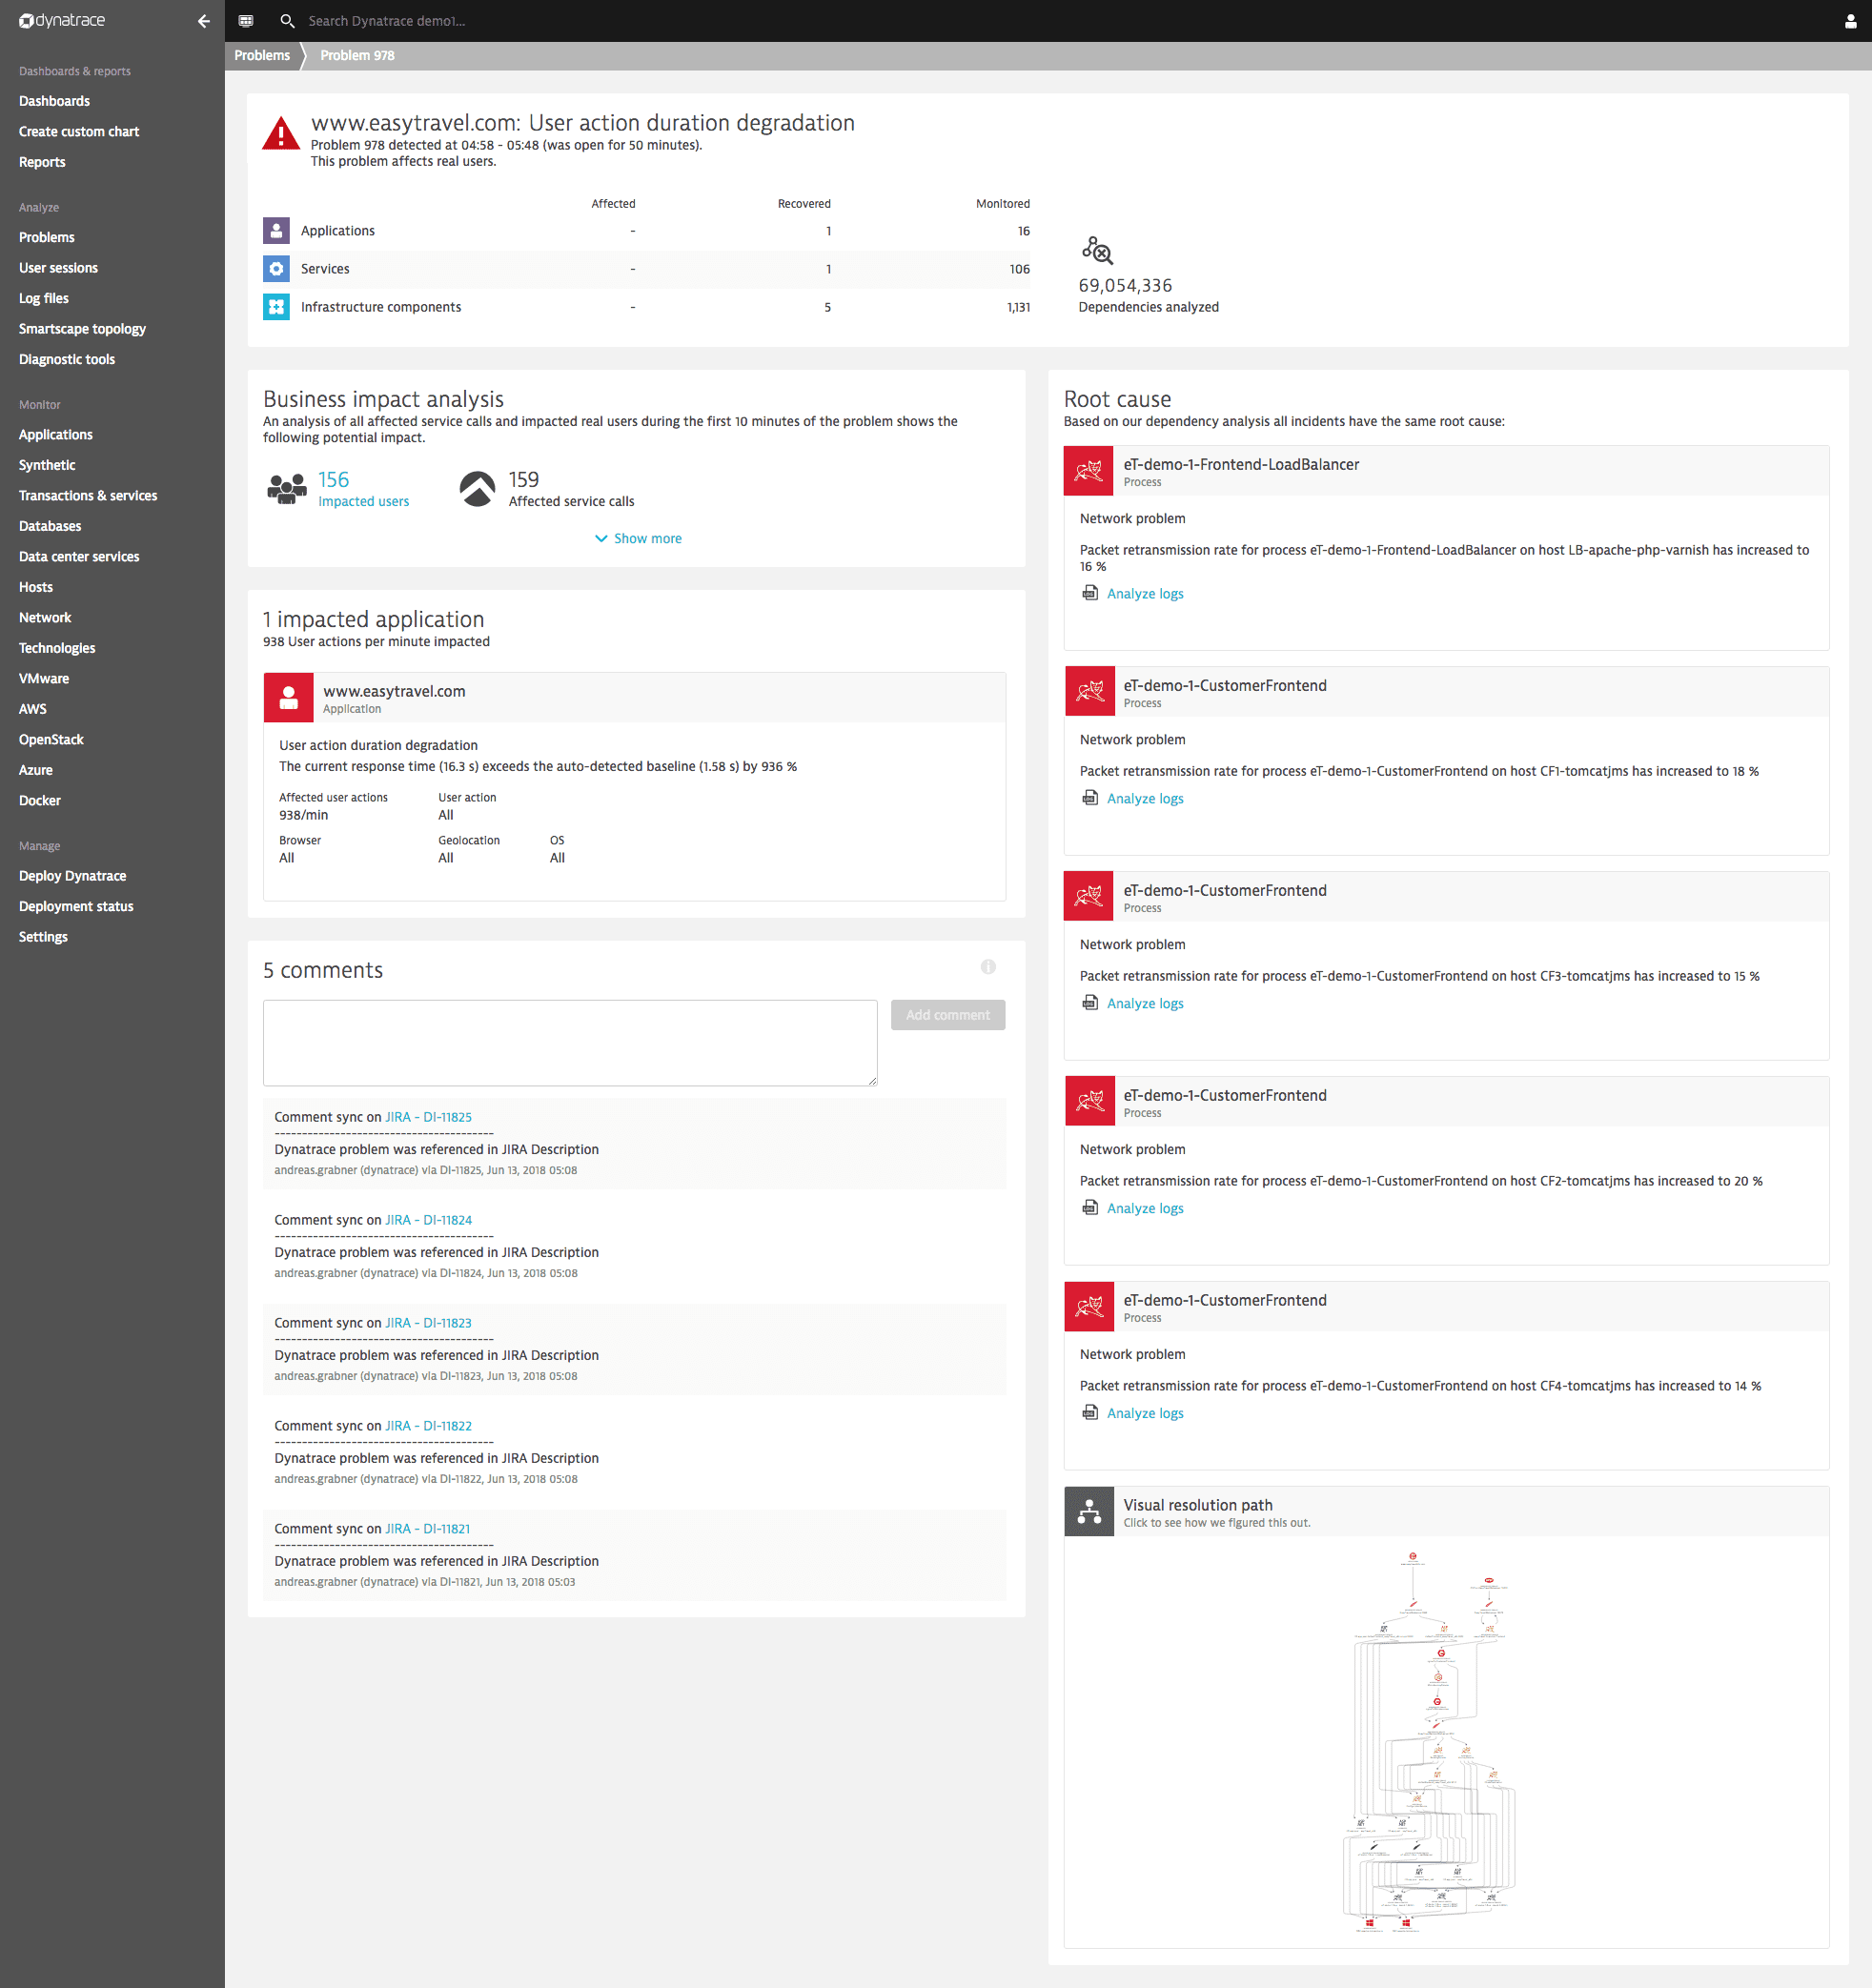The image size is (1872, 1988).
Task: Open JIRA - DI-11823 link
Action: (428, 1323)
